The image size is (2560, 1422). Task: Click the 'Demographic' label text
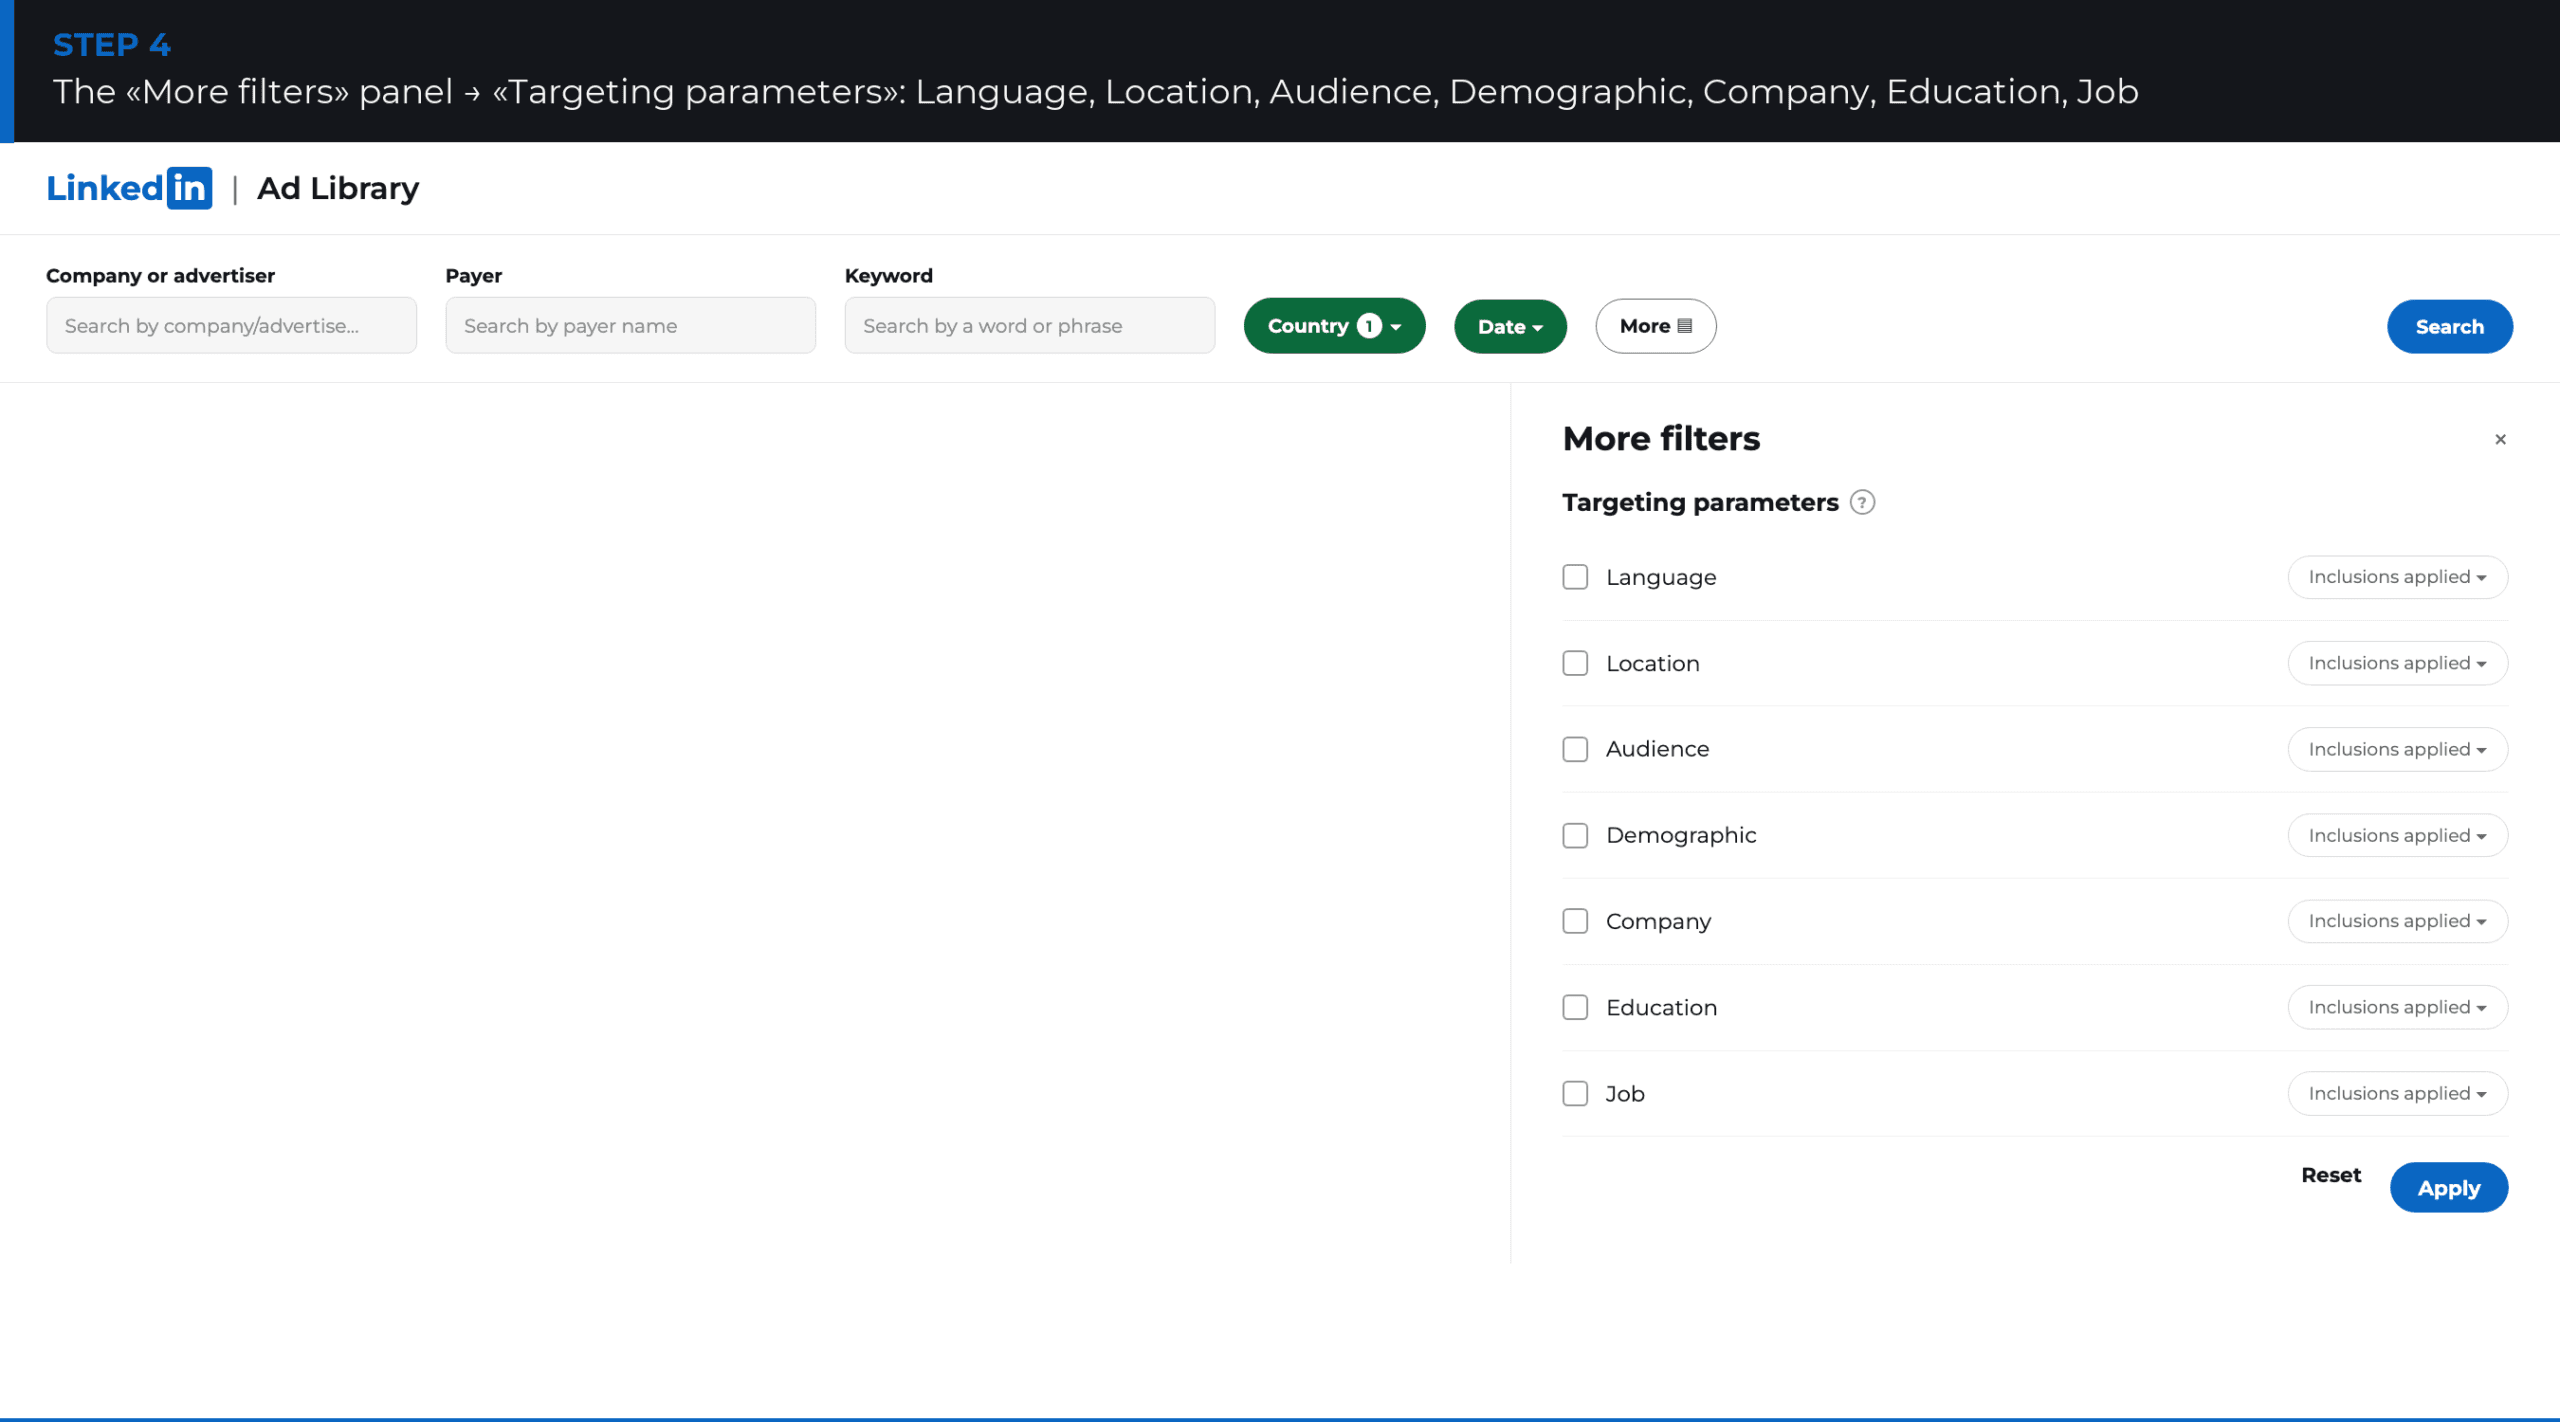tap(1680, 835)
